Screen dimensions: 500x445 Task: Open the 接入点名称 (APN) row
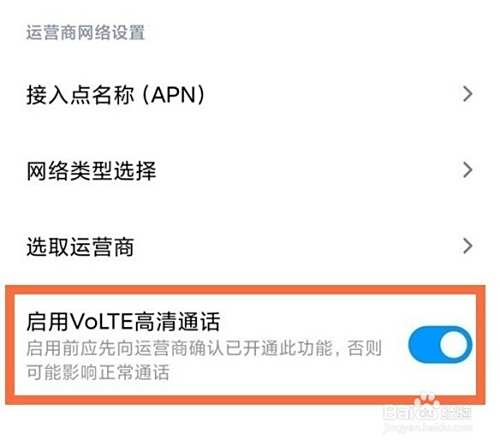click(250, 95)
